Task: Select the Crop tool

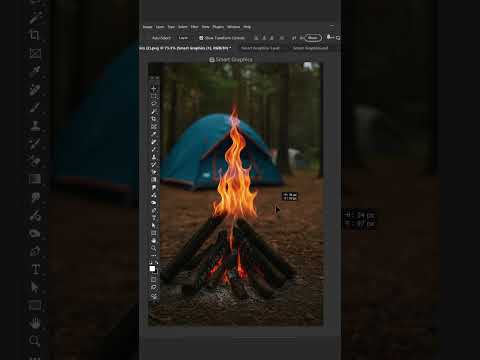Action: [154, 119]
